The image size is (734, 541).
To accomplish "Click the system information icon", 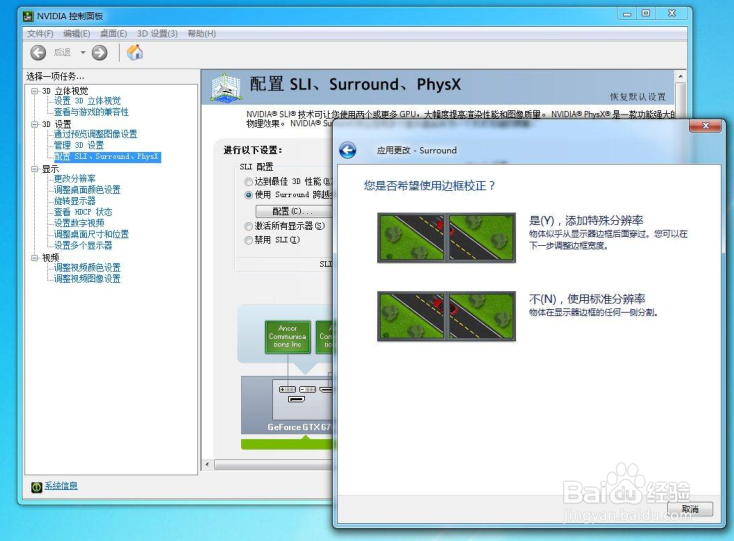I will tap(37, 487).
